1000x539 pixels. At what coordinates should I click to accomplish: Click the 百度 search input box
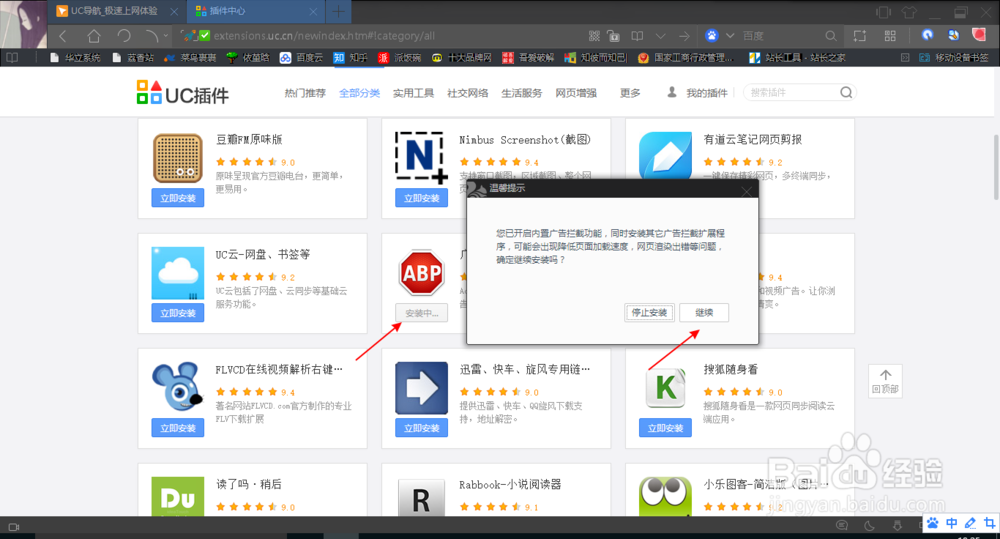[781, 36]
